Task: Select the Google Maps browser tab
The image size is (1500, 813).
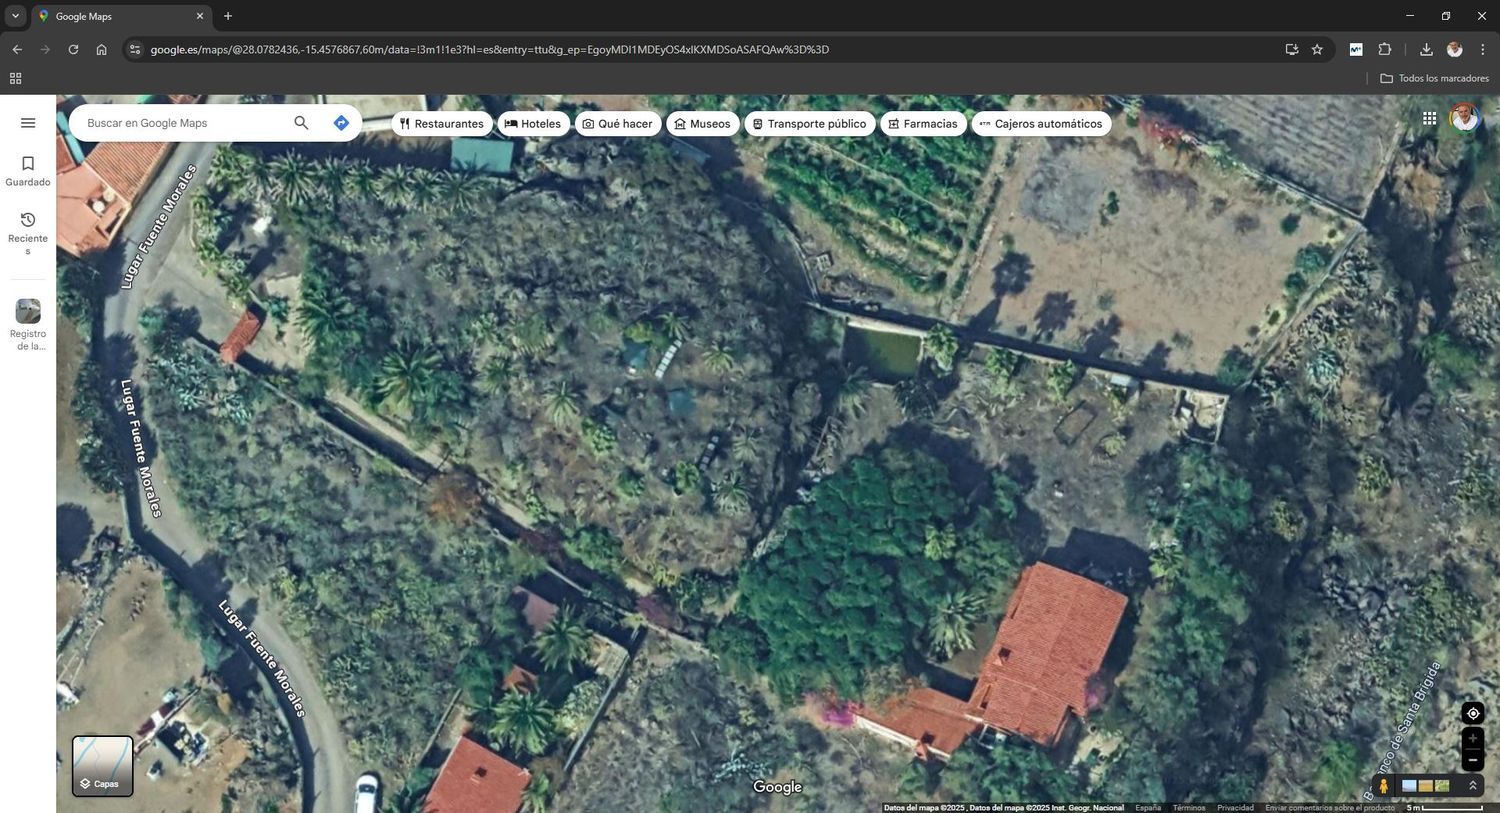Action: click(120, 16)
